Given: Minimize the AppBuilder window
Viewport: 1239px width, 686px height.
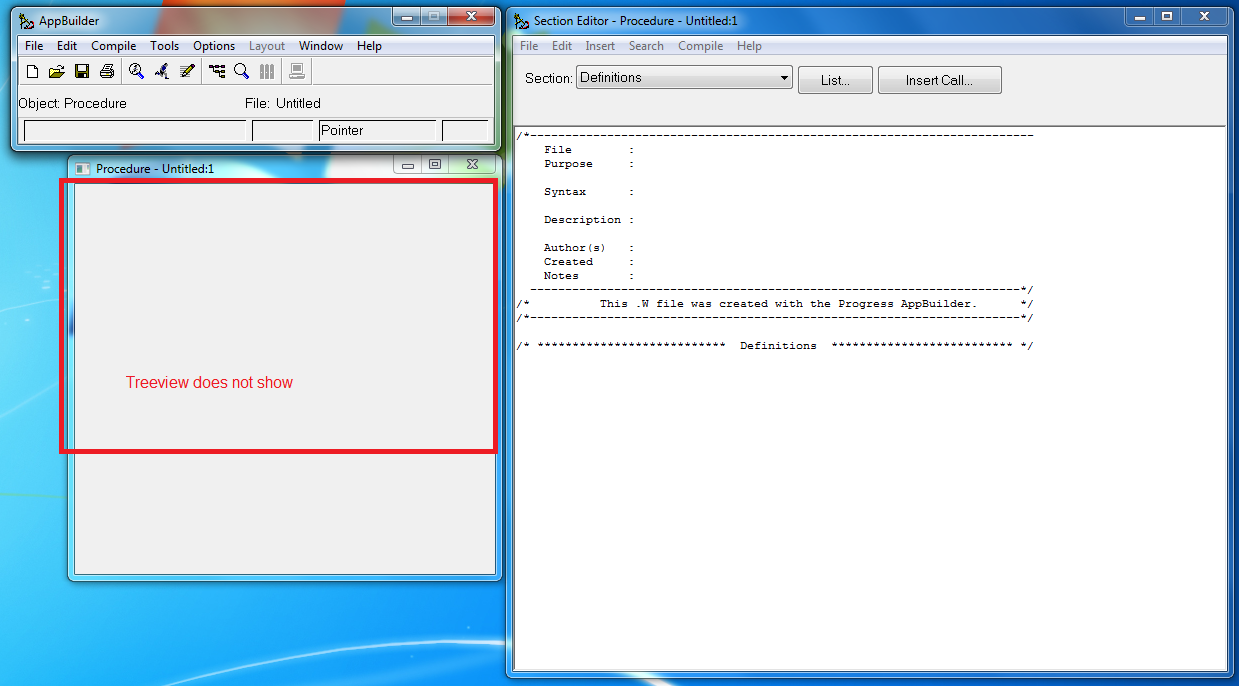Looking at the screenshot, I should point(405,17).
